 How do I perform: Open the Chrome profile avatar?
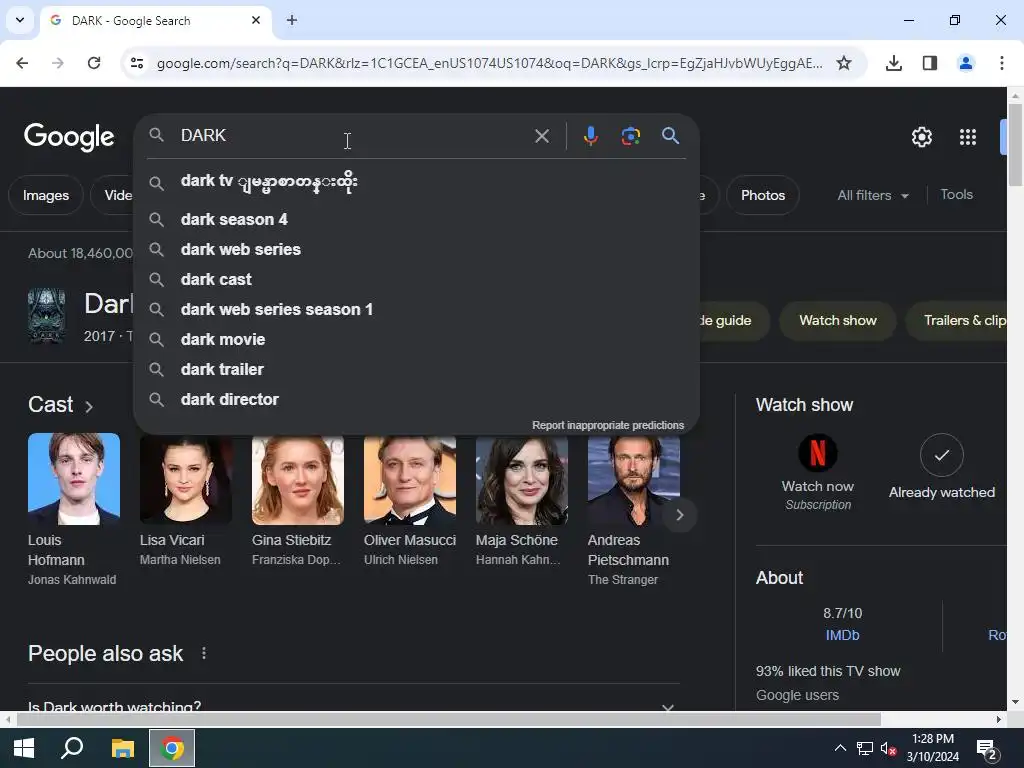coord(965,63)
